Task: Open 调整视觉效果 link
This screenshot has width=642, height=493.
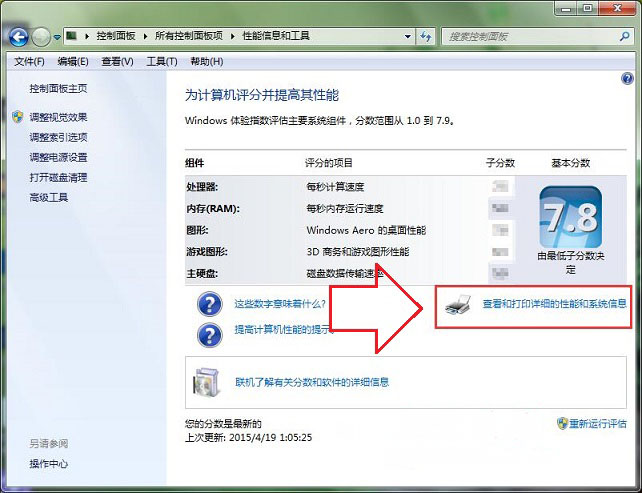Action: click(58, 117)
